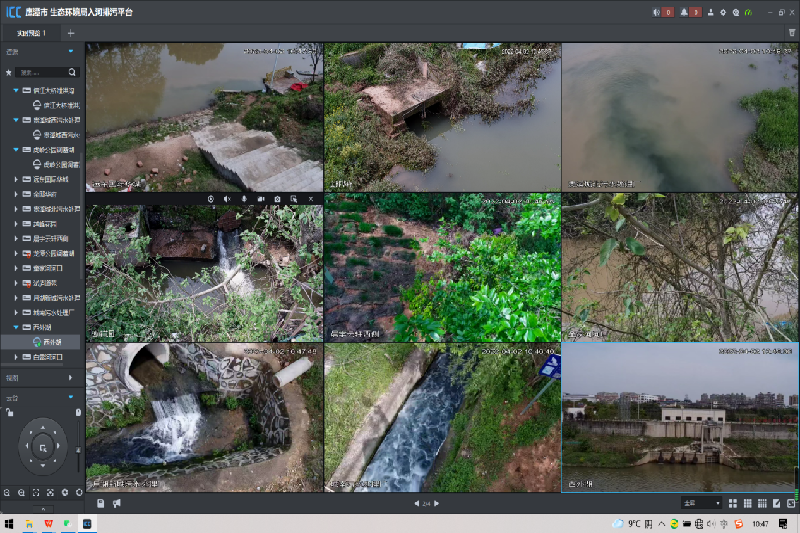
Task: Open the stream type dropdown in bottom bar
Action: coord(700,503)
